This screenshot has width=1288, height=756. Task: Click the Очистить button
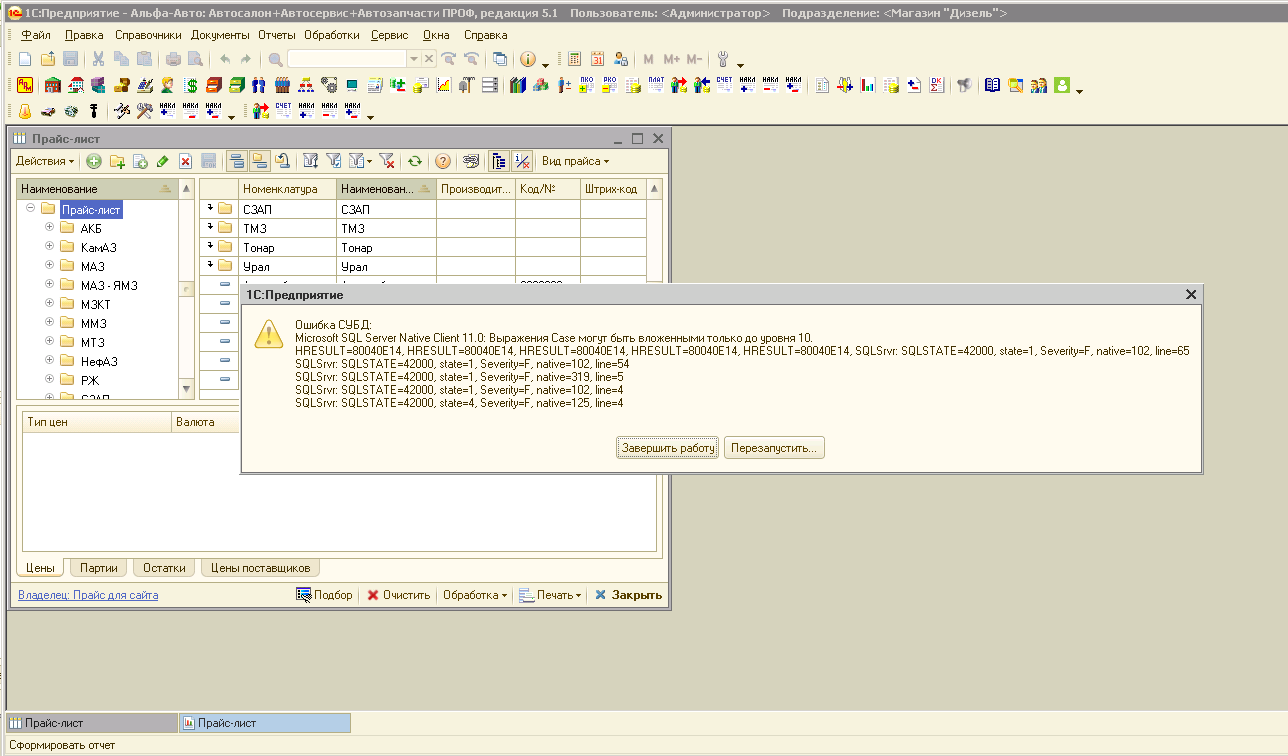pos(398,595)
